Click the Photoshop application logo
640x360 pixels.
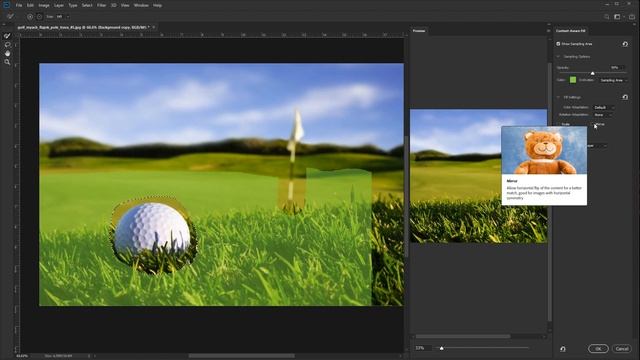[x=6, y=5]
